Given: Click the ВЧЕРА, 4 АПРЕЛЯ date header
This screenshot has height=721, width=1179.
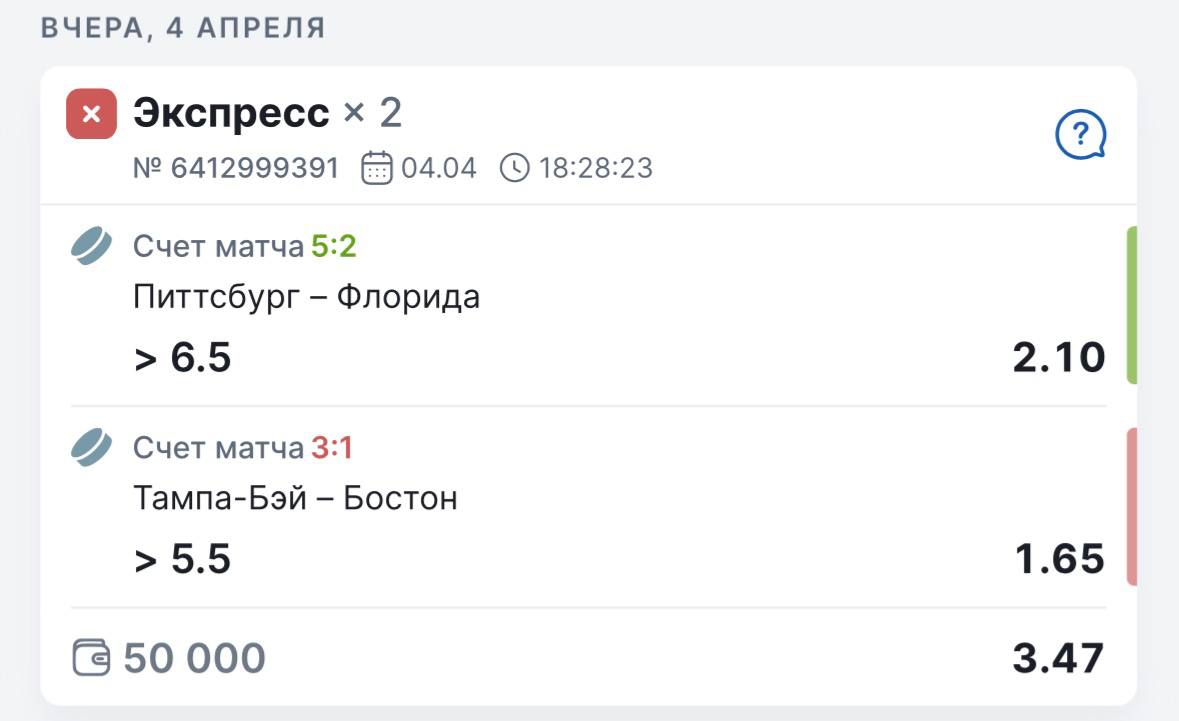Looking at the screenshot, I should coord(183,28).
